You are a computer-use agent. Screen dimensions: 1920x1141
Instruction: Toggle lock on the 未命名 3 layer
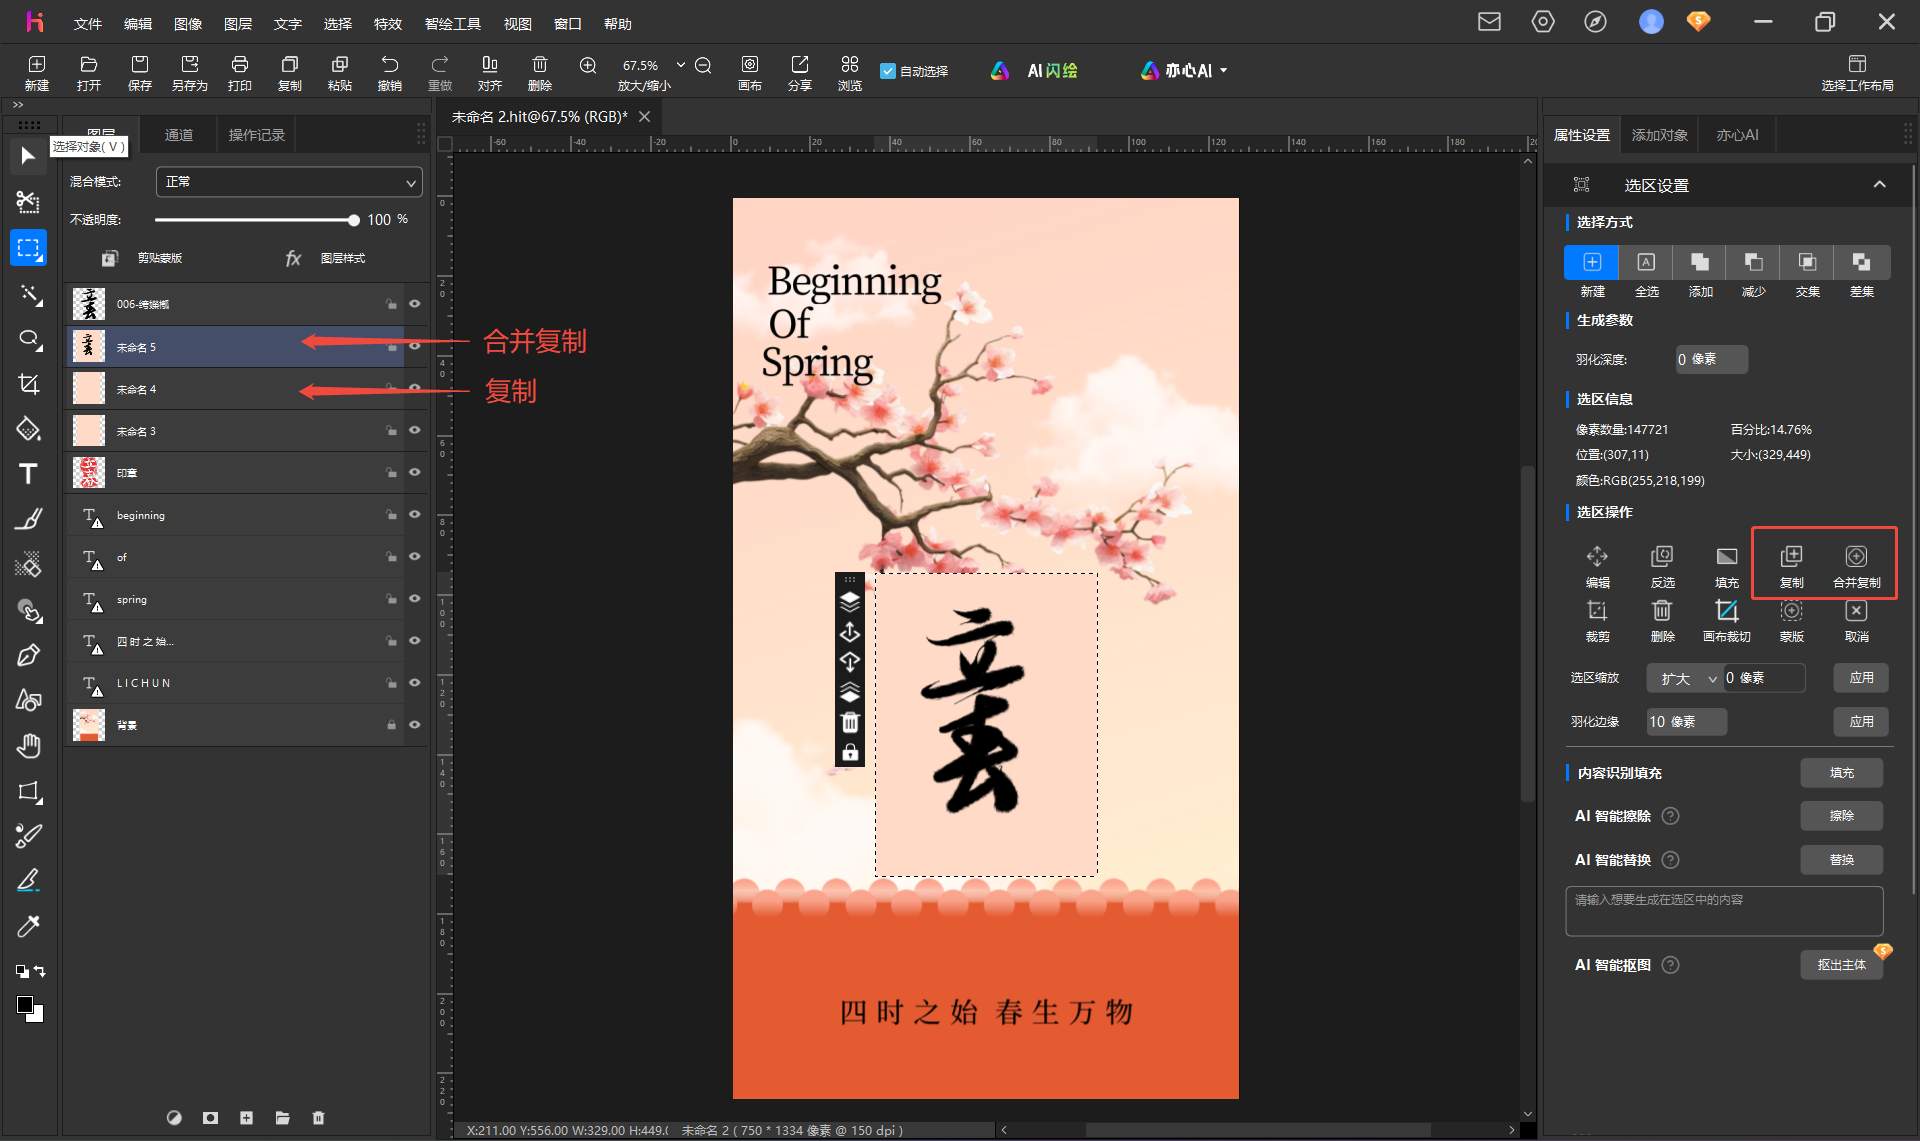[x=391, y=430]
